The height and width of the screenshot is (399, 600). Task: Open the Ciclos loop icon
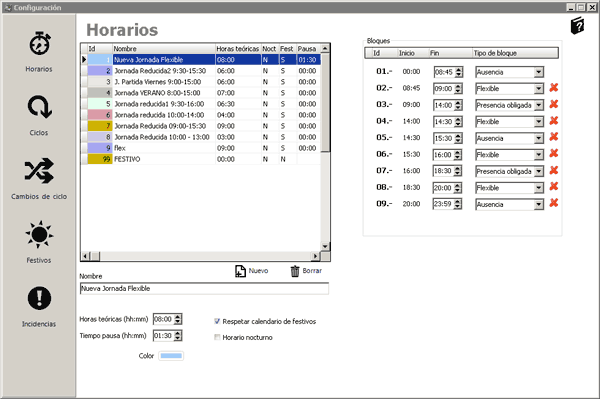point(39,107)
